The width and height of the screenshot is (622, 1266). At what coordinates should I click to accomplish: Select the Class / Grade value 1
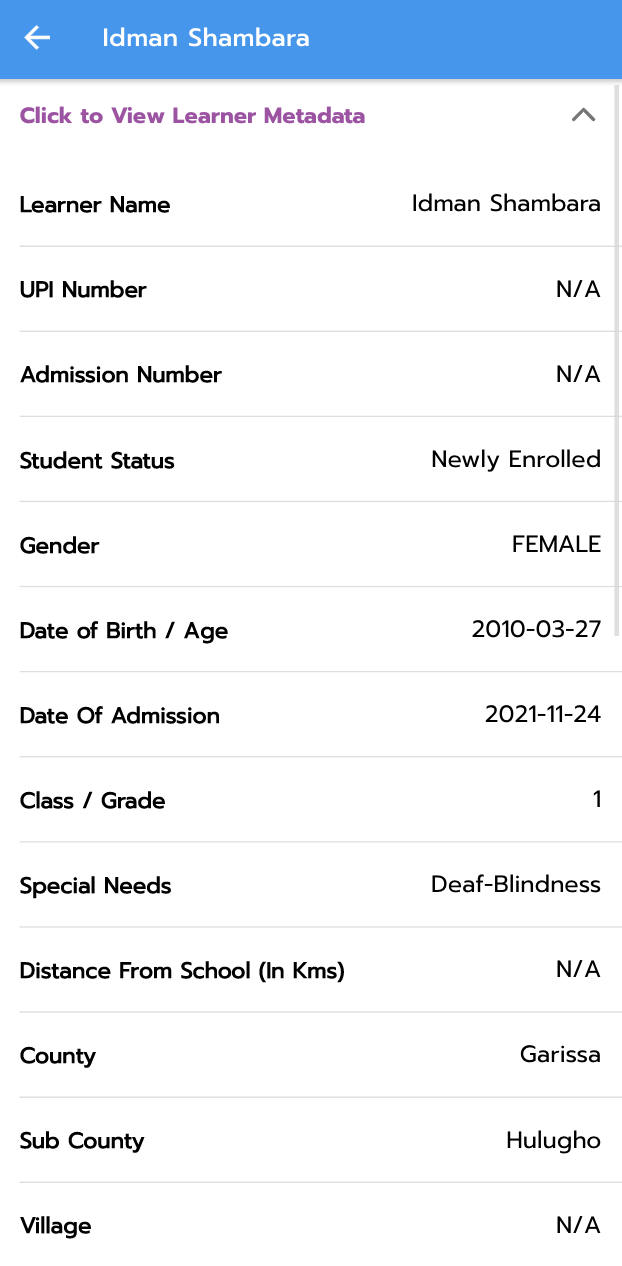coord(597,799)
